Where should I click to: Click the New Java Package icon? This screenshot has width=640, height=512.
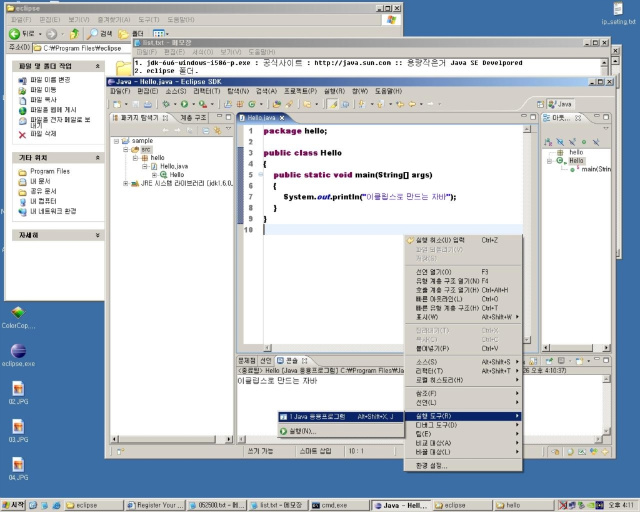coord(240,105)
